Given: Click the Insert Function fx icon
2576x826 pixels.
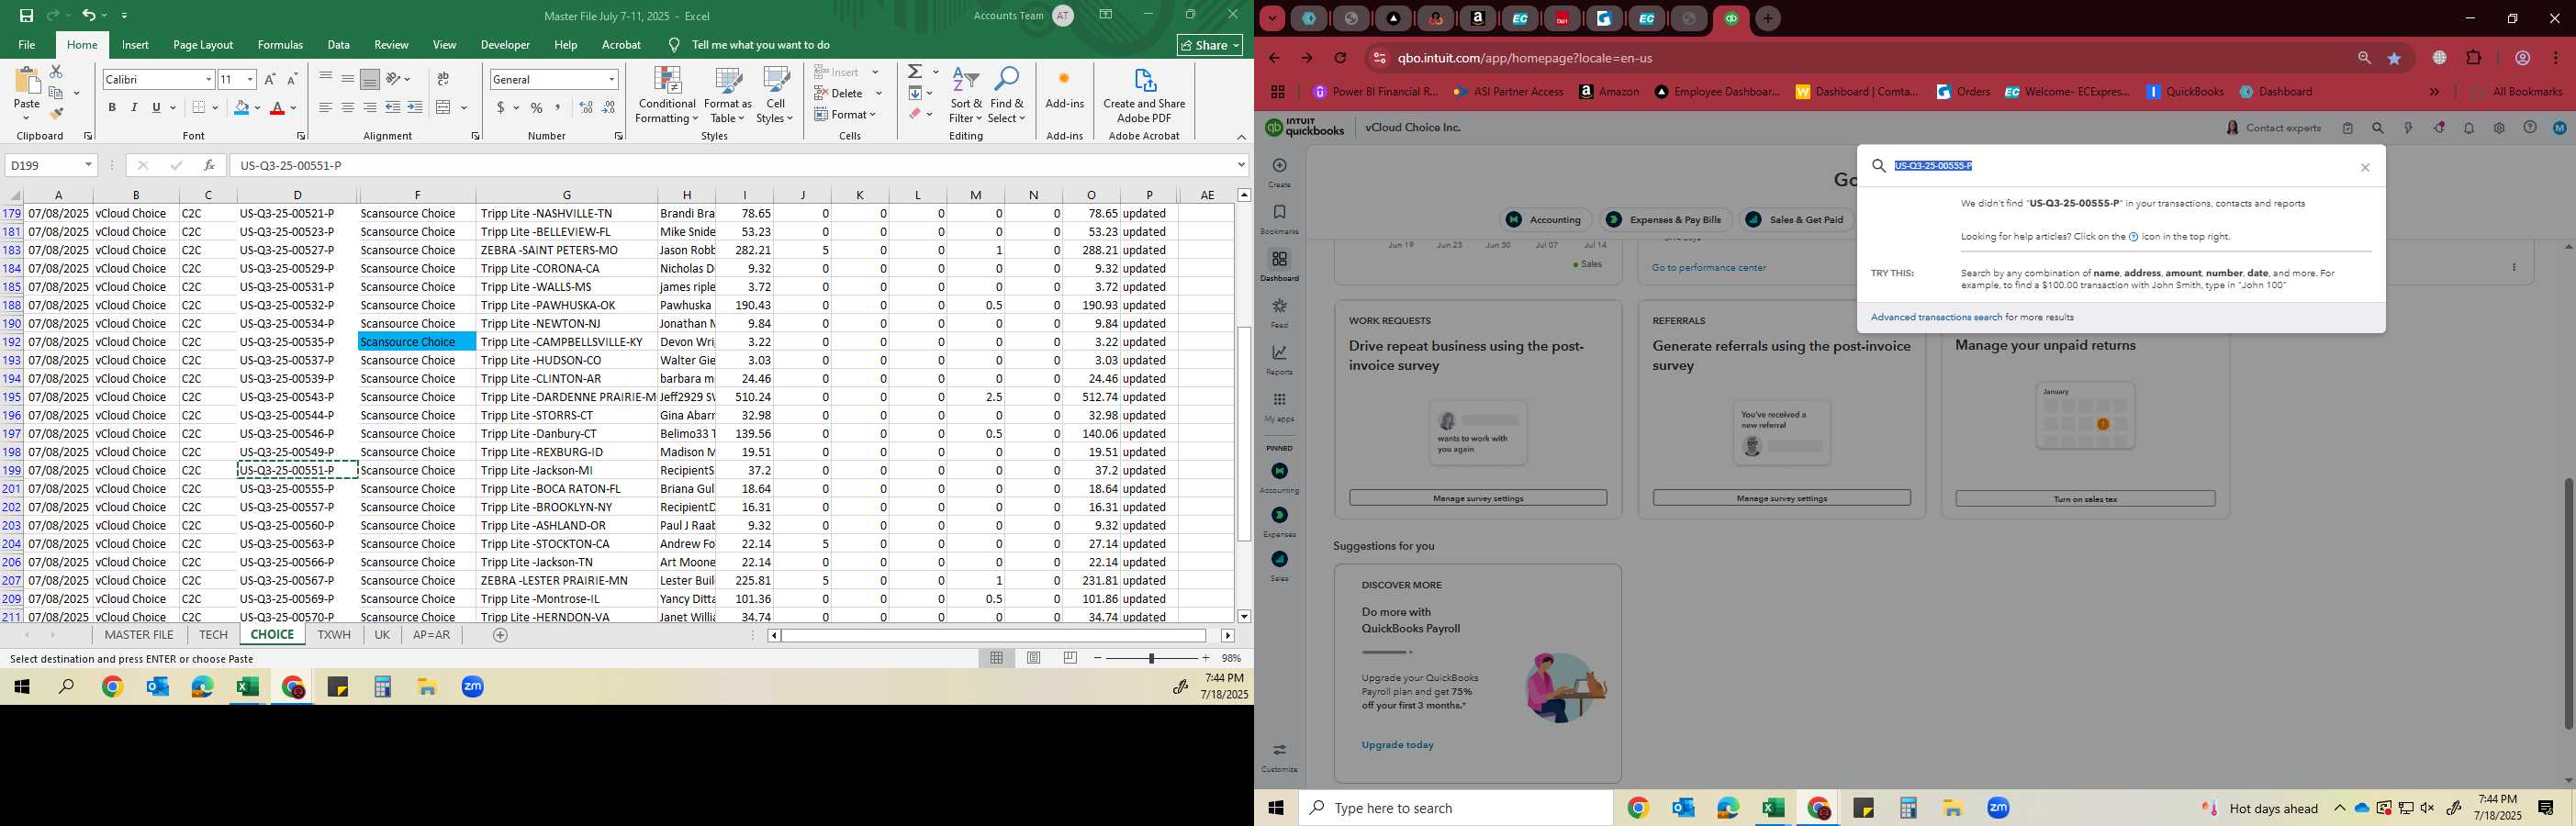Looking at the screenshot, I should [208, 165].
